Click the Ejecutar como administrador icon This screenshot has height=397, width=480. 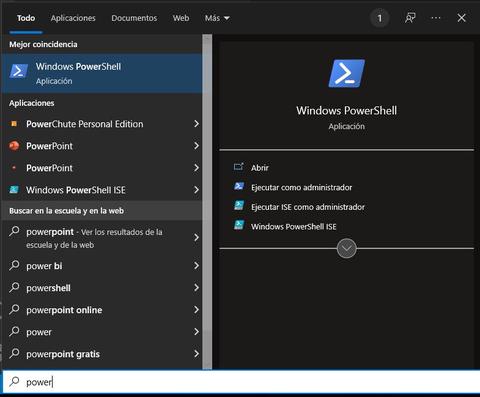[x=239, y=187]
